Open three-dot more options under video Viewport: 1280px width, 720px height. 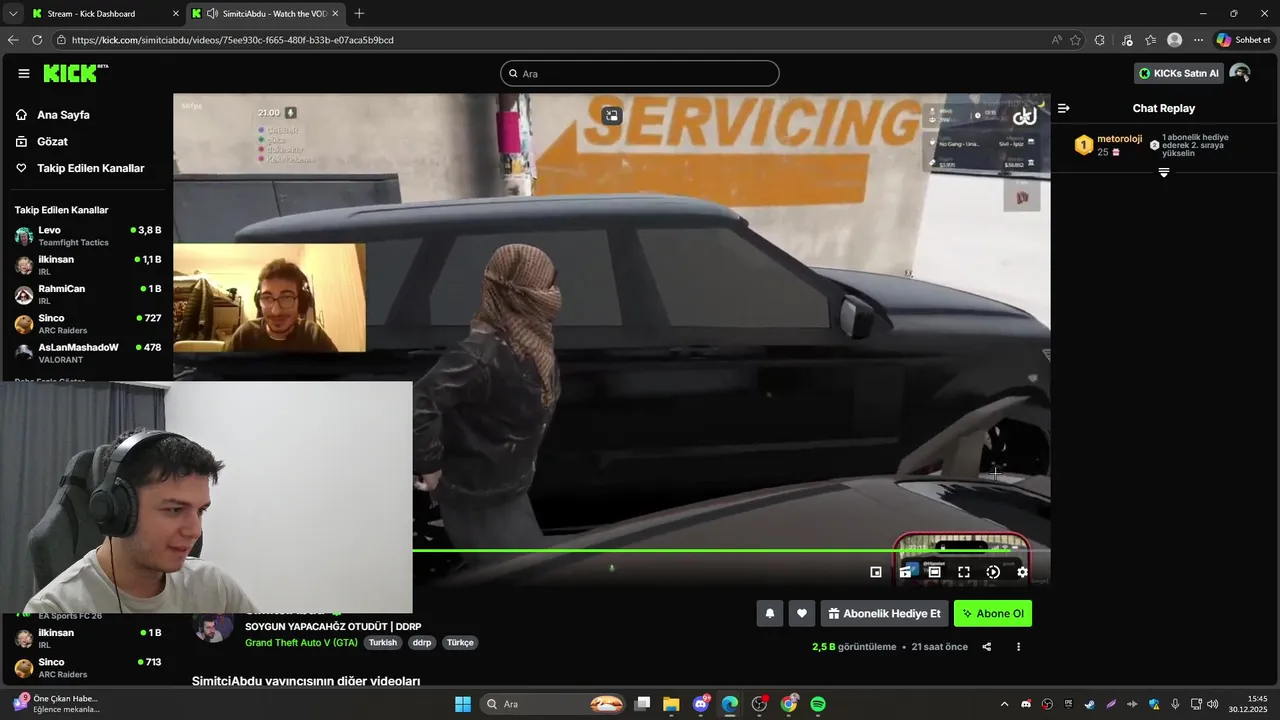tap(1019, 647)
